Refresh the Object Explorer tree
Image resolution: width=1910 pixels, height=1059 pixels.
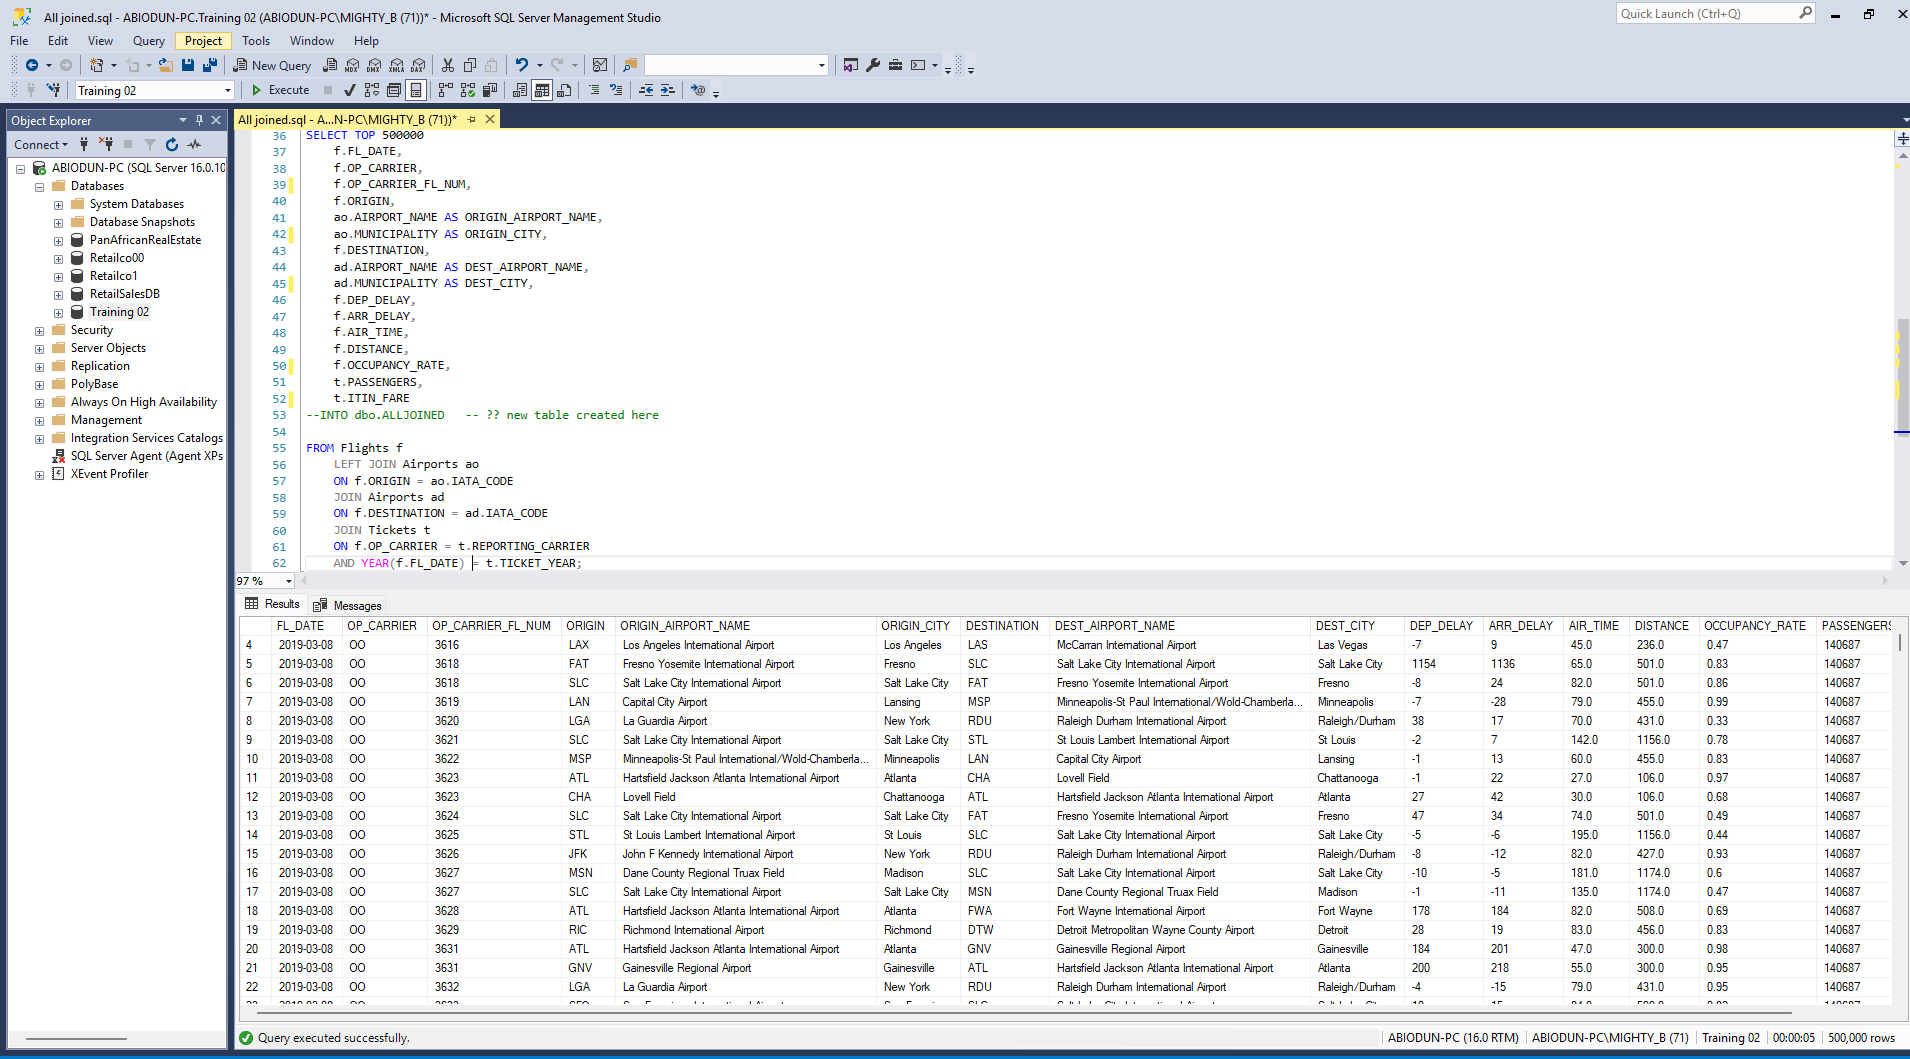pyautogui.click(x=172, y=145)
